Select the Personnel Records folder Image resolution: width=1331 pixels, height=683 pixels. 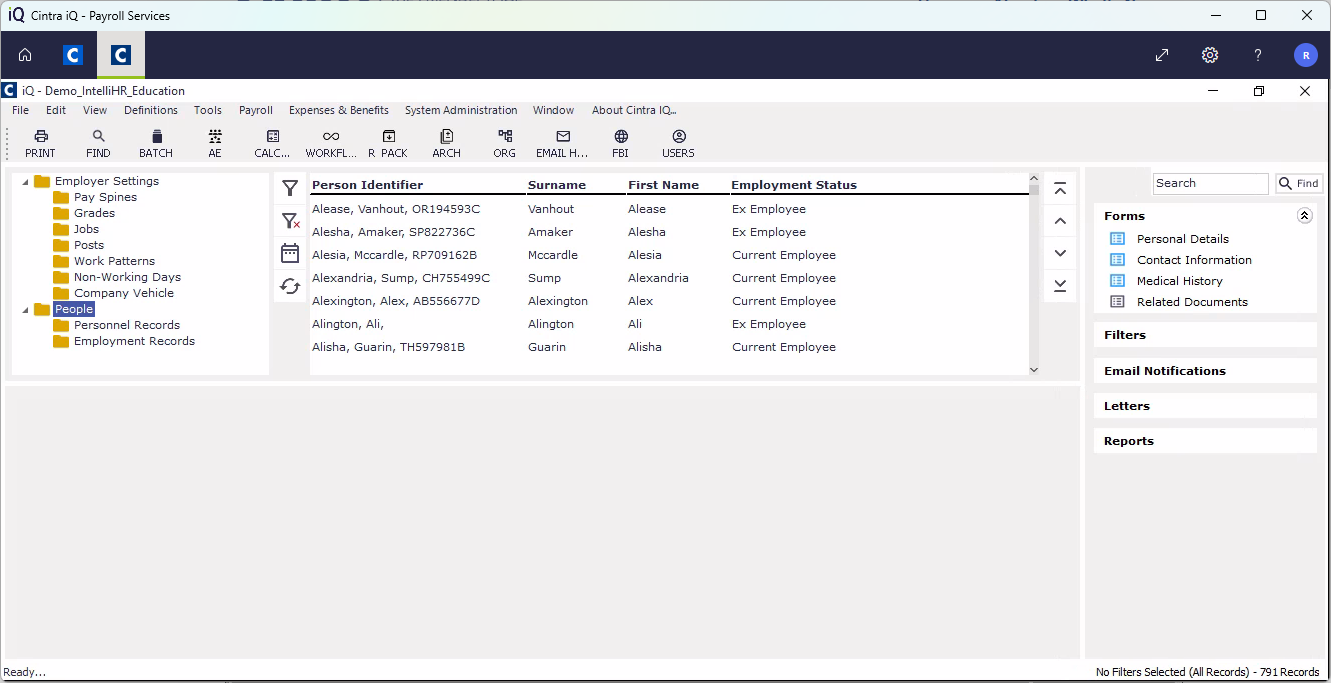pyautogui.click(x=126, y=325)
